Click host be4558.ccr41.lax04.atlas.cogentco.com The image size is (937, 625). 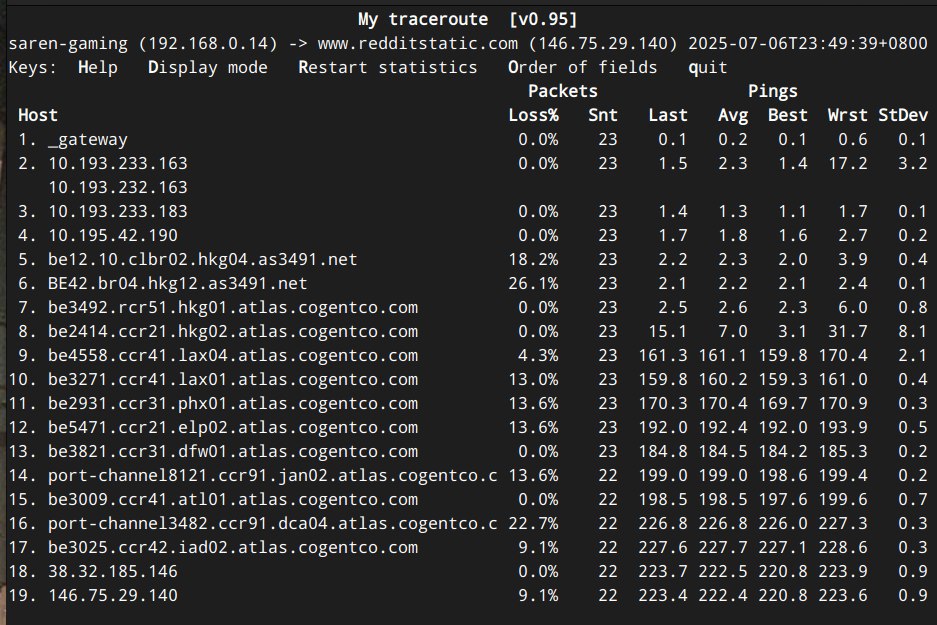(x=232, y=356)
